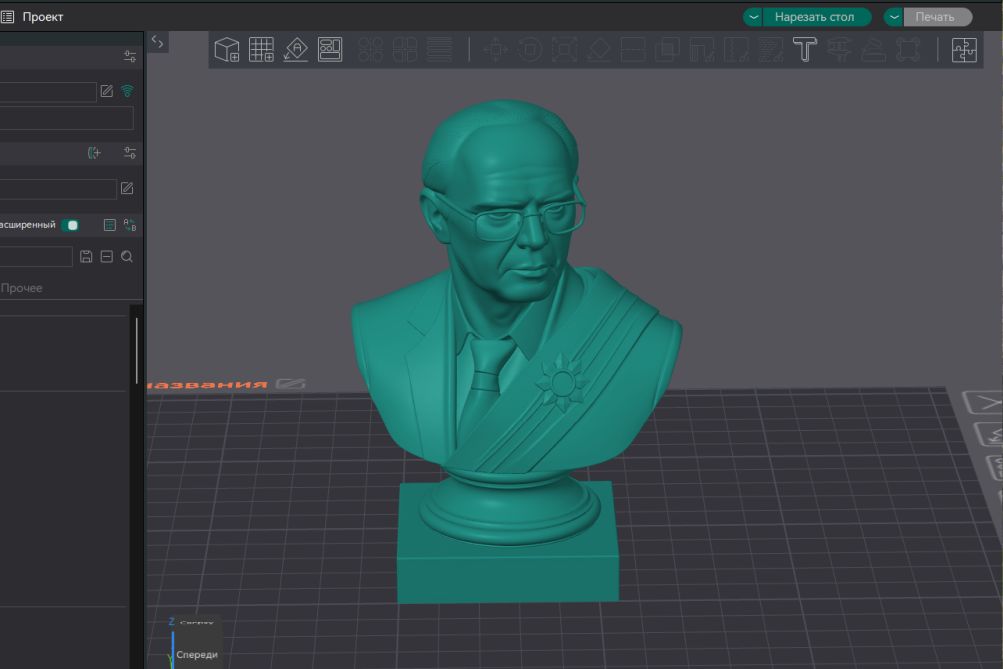Click the Спереди label on view cube
The width and height of the screenshot is (1003, 669).
click(x=197, y=654)
